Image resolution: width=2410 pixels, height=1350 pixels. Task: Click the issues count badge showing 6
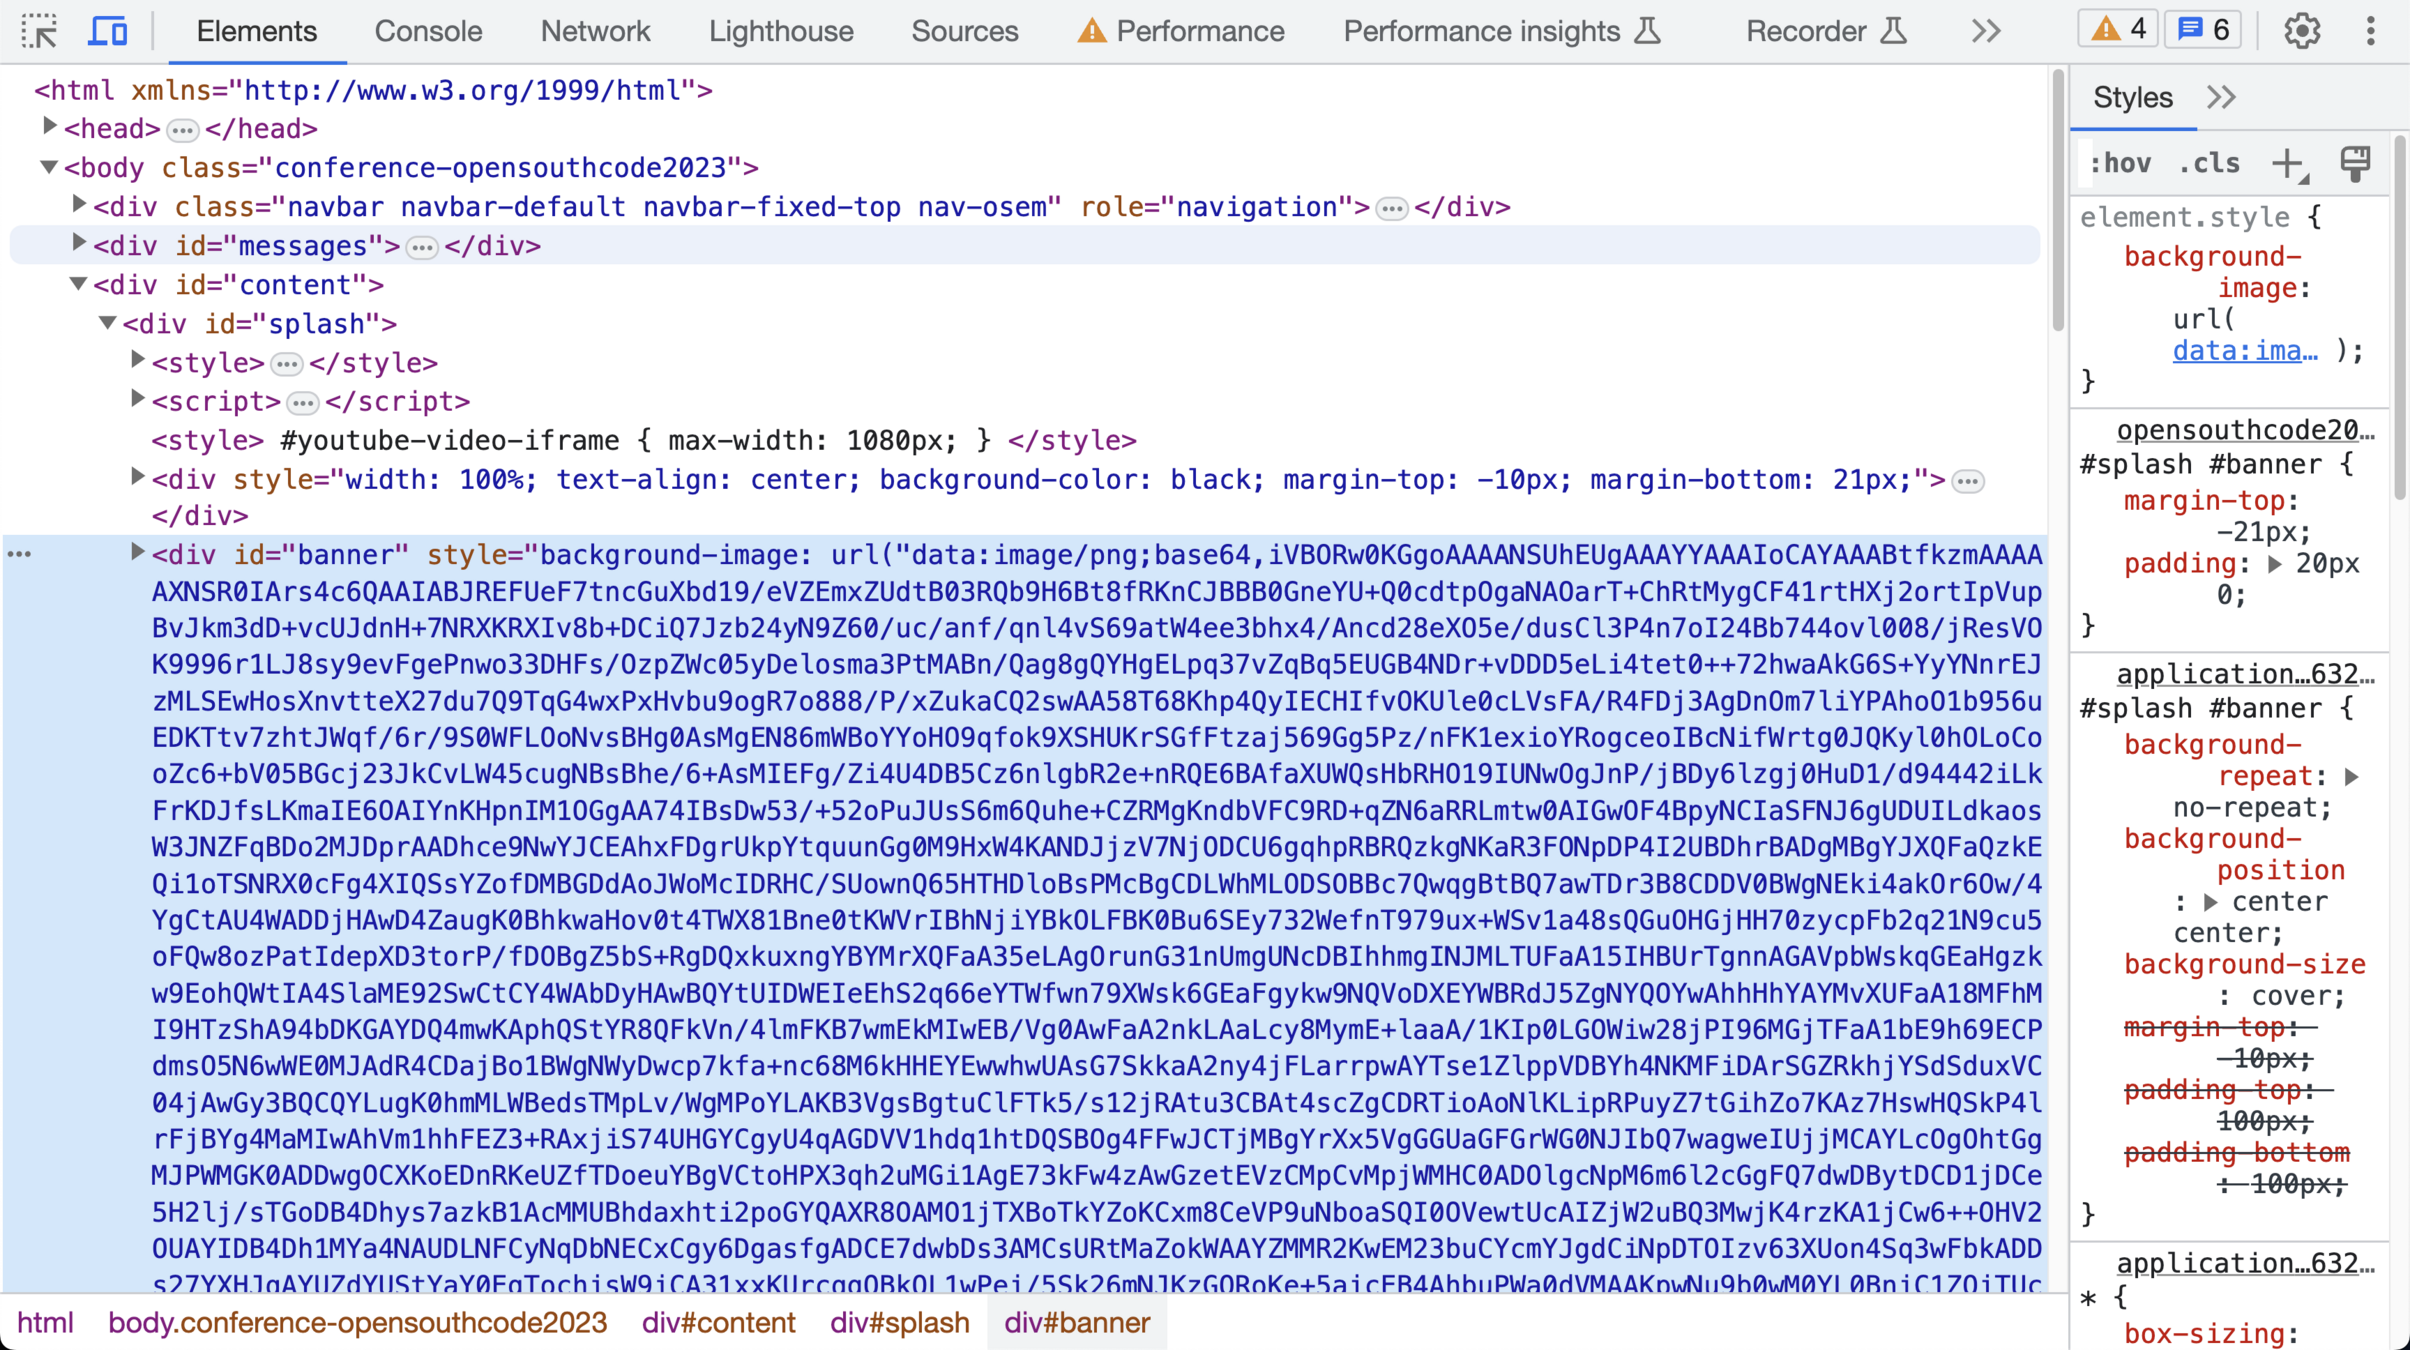coord(2203,30)
